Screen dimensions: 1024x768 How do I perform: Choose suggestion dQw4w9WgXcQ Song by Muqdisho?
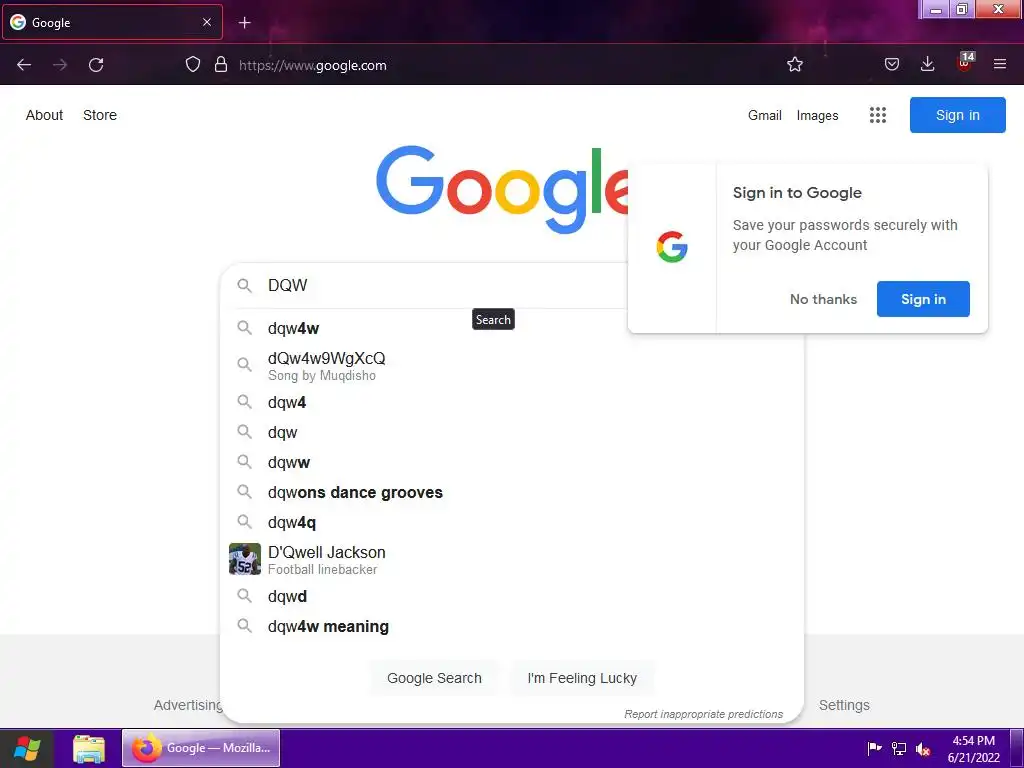point(512,366)
